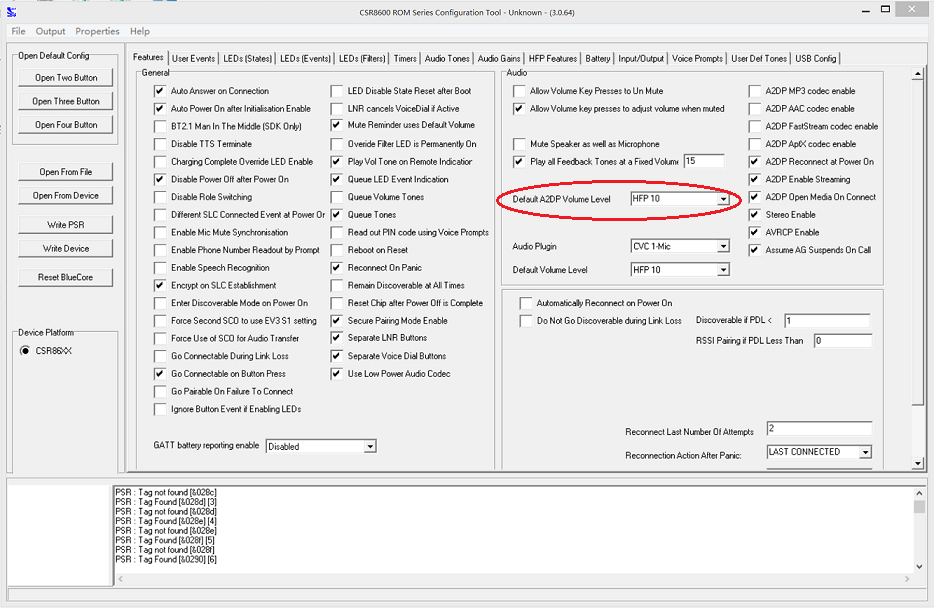Click the Open Four Button button
The image size is (934, 608).
point(66,125)
